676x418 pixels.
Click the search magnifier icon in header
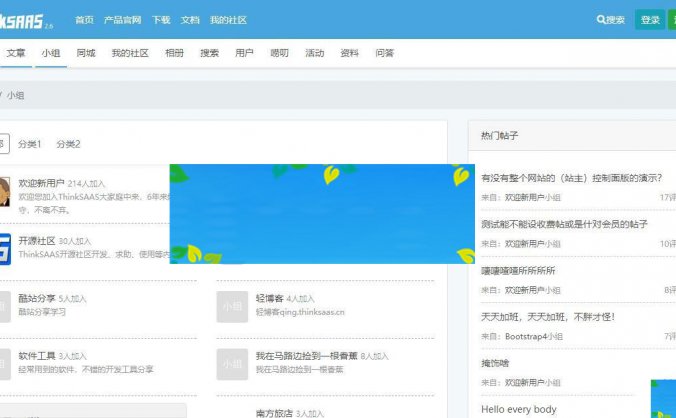(x=601, y=19)
